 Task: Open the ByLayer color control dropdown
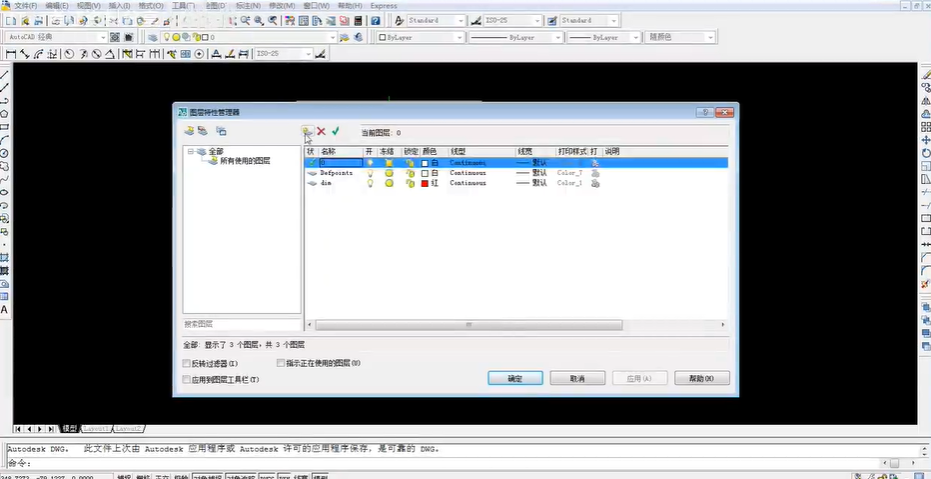tap(459, 37)
